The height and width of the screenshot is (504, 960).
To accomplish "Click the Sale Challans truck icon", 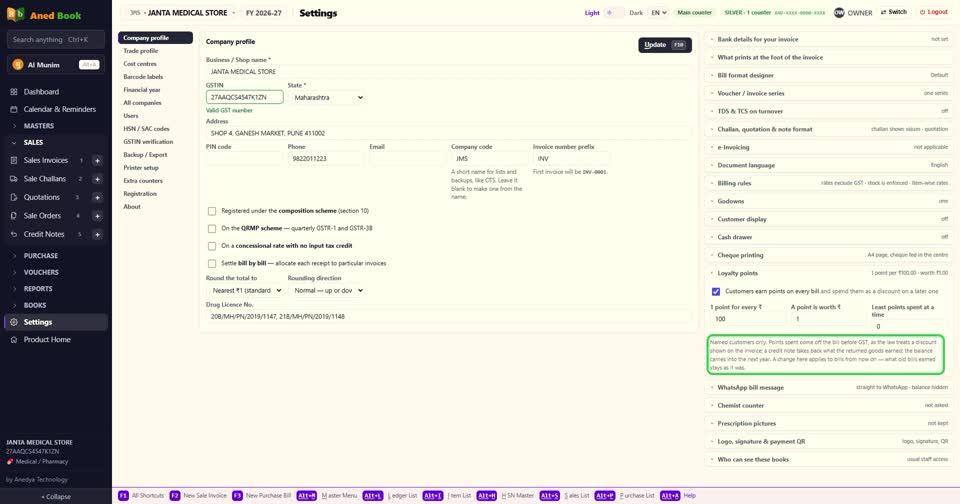I will point(13,179).
